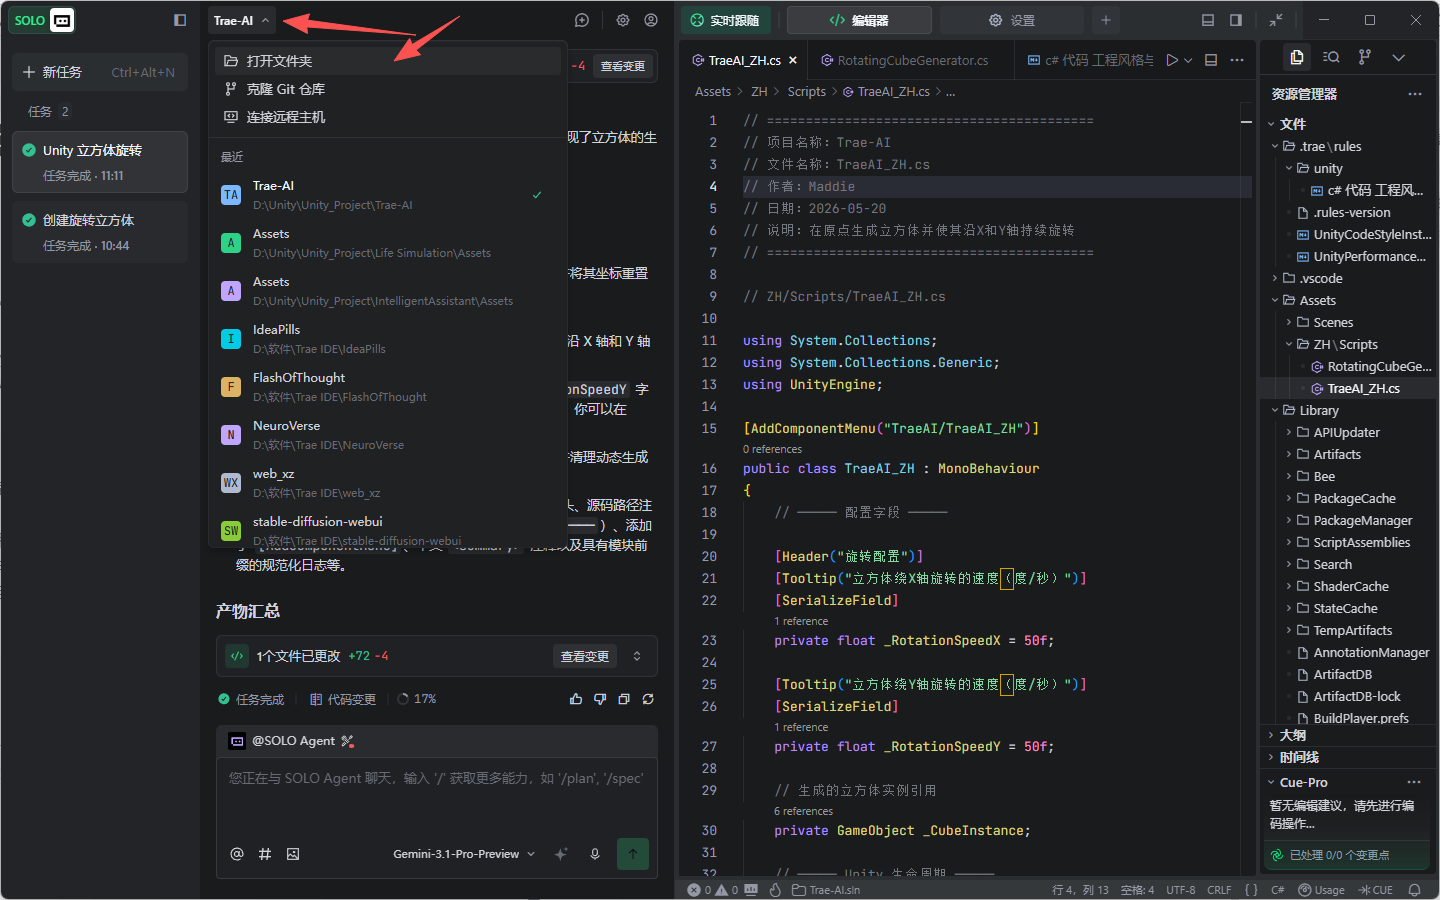Collapse the Cue-Pro section
Image resolution: width=1440 pixels, height=900 pixels.
(1271, 782)
